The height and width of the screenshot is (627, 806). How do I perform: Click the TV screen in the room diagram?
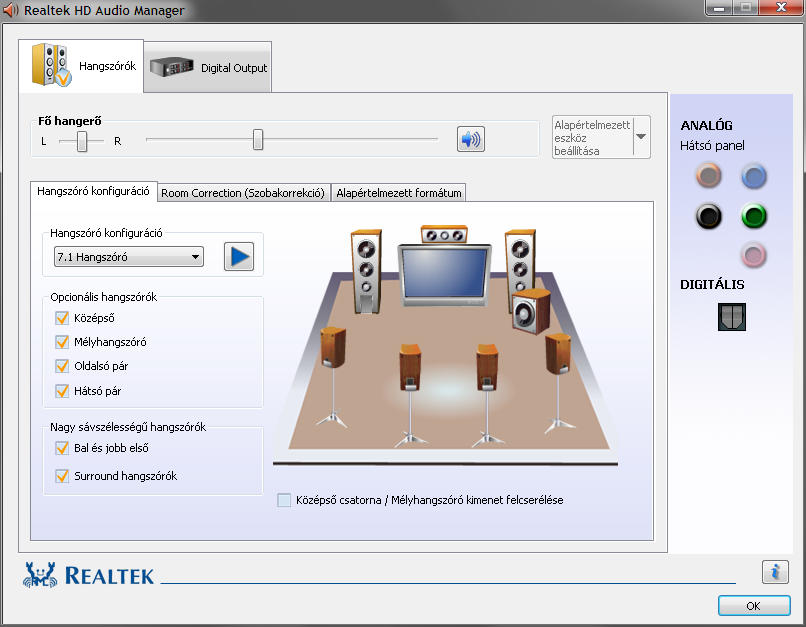(445, 275)
